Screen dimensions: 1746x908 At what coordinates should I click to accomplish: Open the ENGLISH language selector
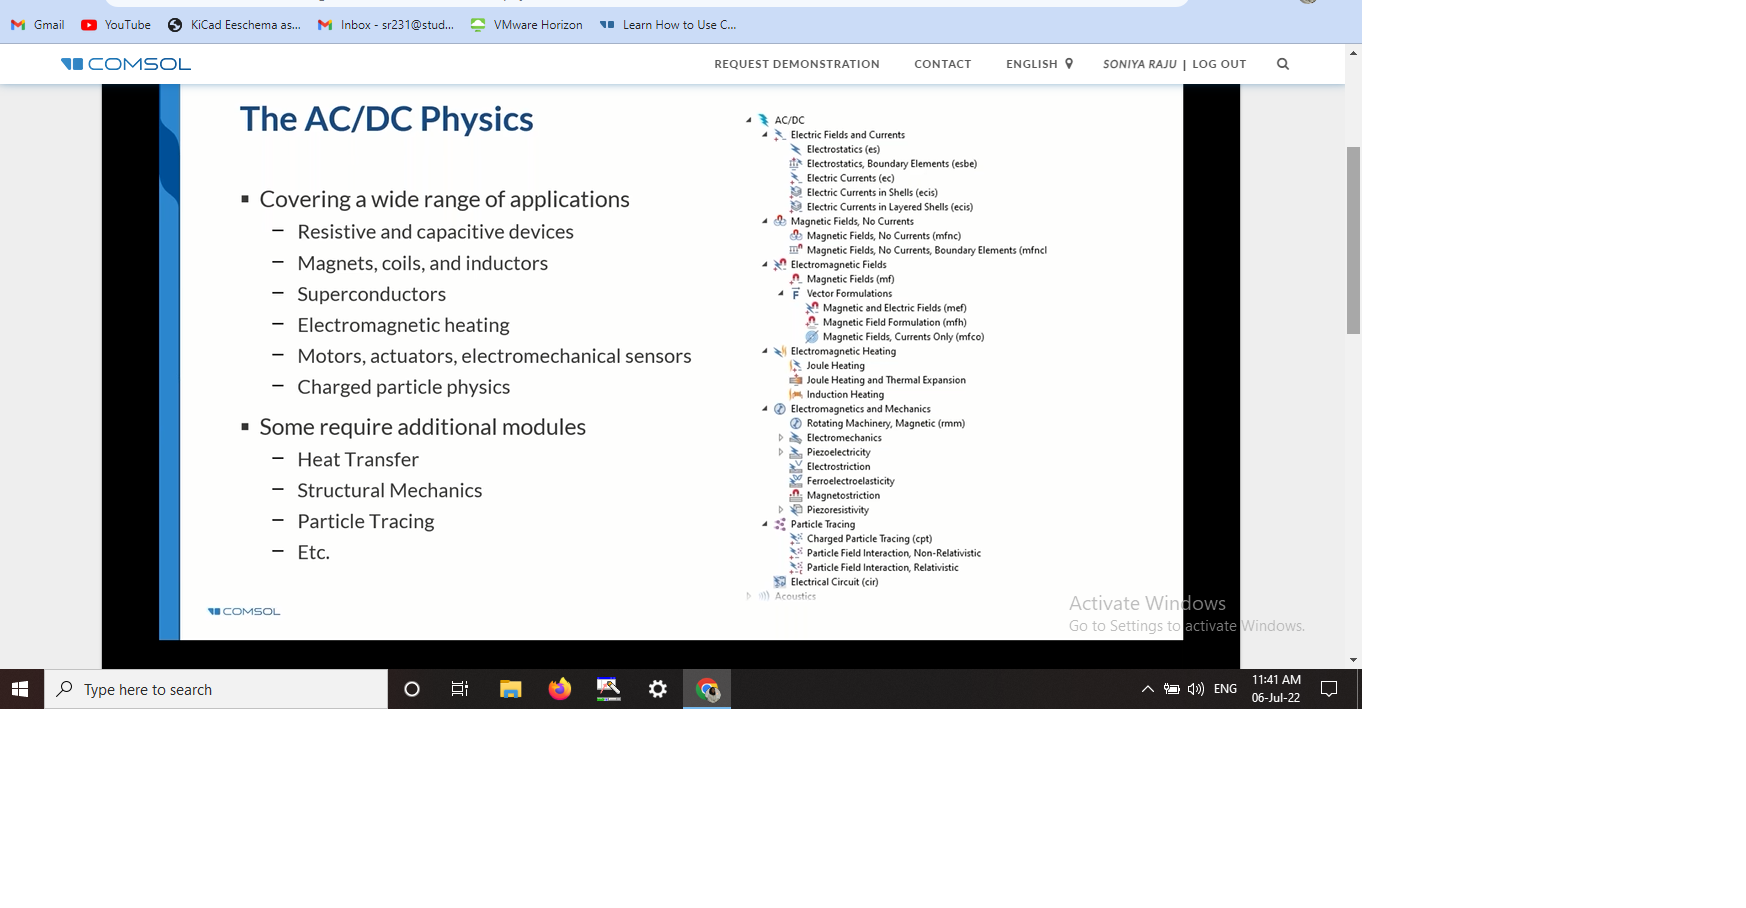(x=1039, y=64)
